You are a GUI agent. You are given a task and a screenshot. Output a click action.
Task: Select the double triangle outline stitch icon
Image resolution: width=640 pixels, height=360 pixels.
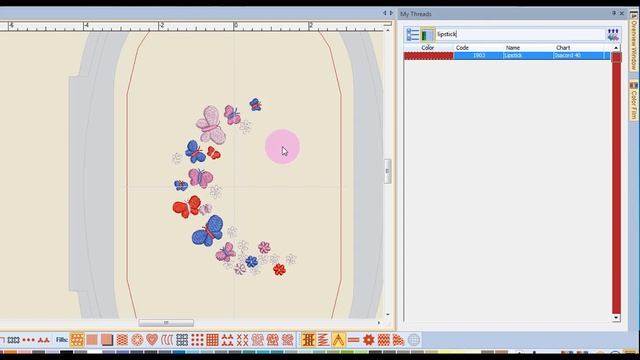44,340
